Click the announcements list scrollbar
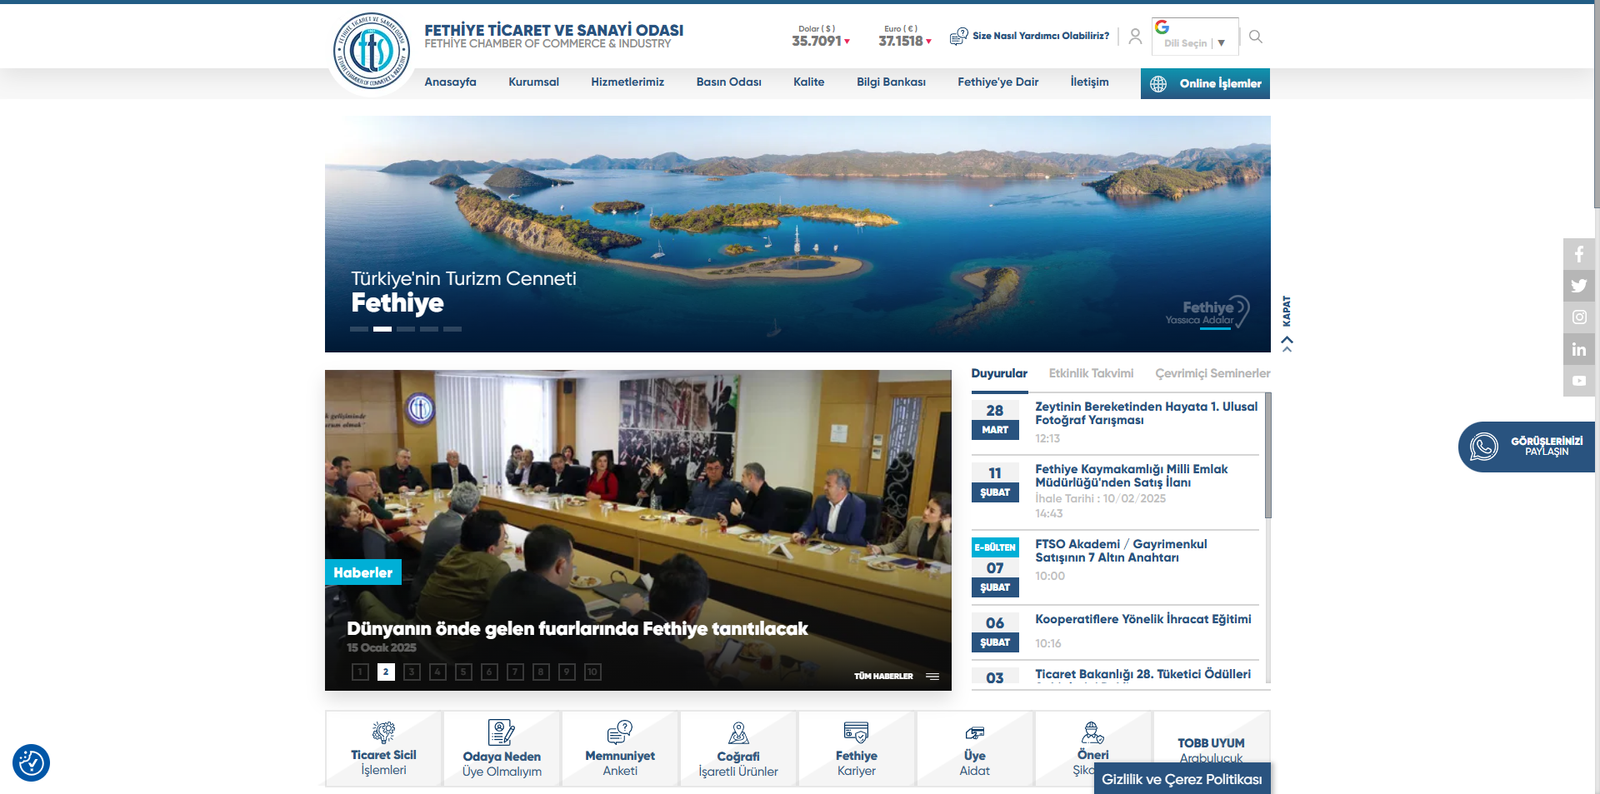The width and height of the screenshot is (1600, 794). click(x=1268, y=455)
